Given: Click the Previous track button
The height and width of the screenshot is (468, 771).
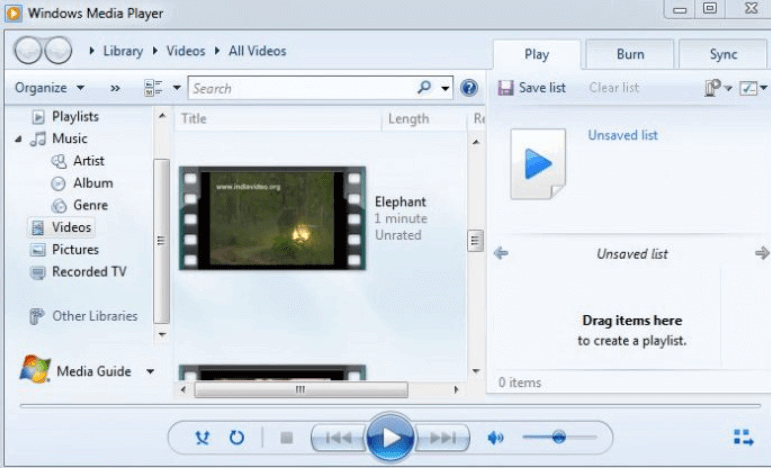Looking at the screenshot, I should point(338,437).
